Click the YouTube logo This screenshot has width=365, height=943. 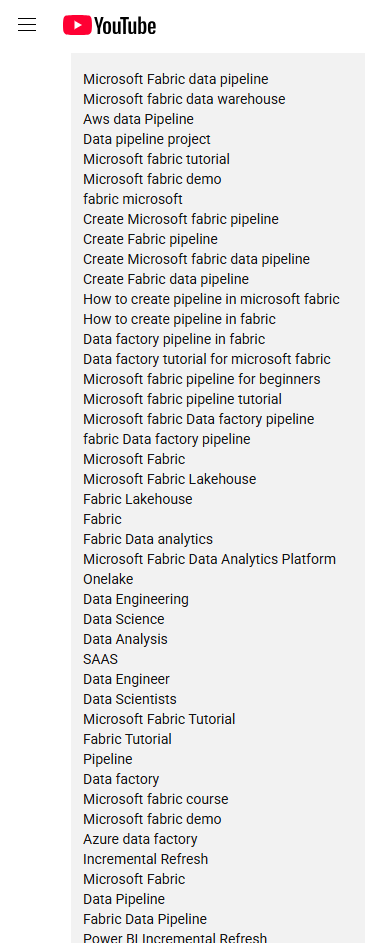(x=109, y=25)
